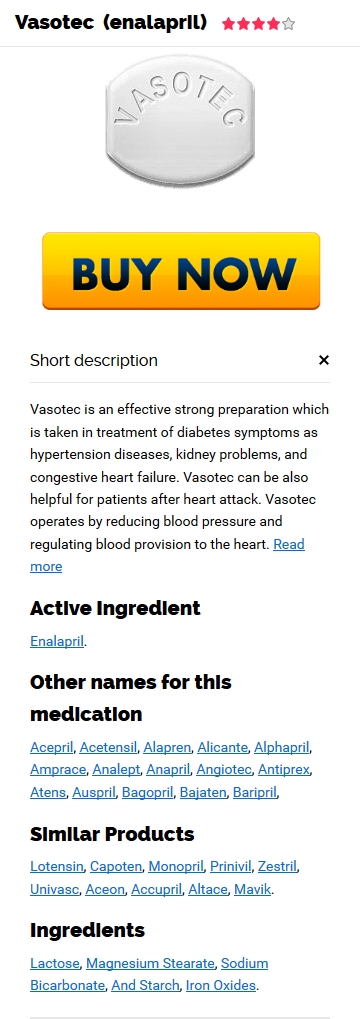Open the Enalapril active ingredient link
The width and height of the screenshot is (360, 1019).
point(57,641)
